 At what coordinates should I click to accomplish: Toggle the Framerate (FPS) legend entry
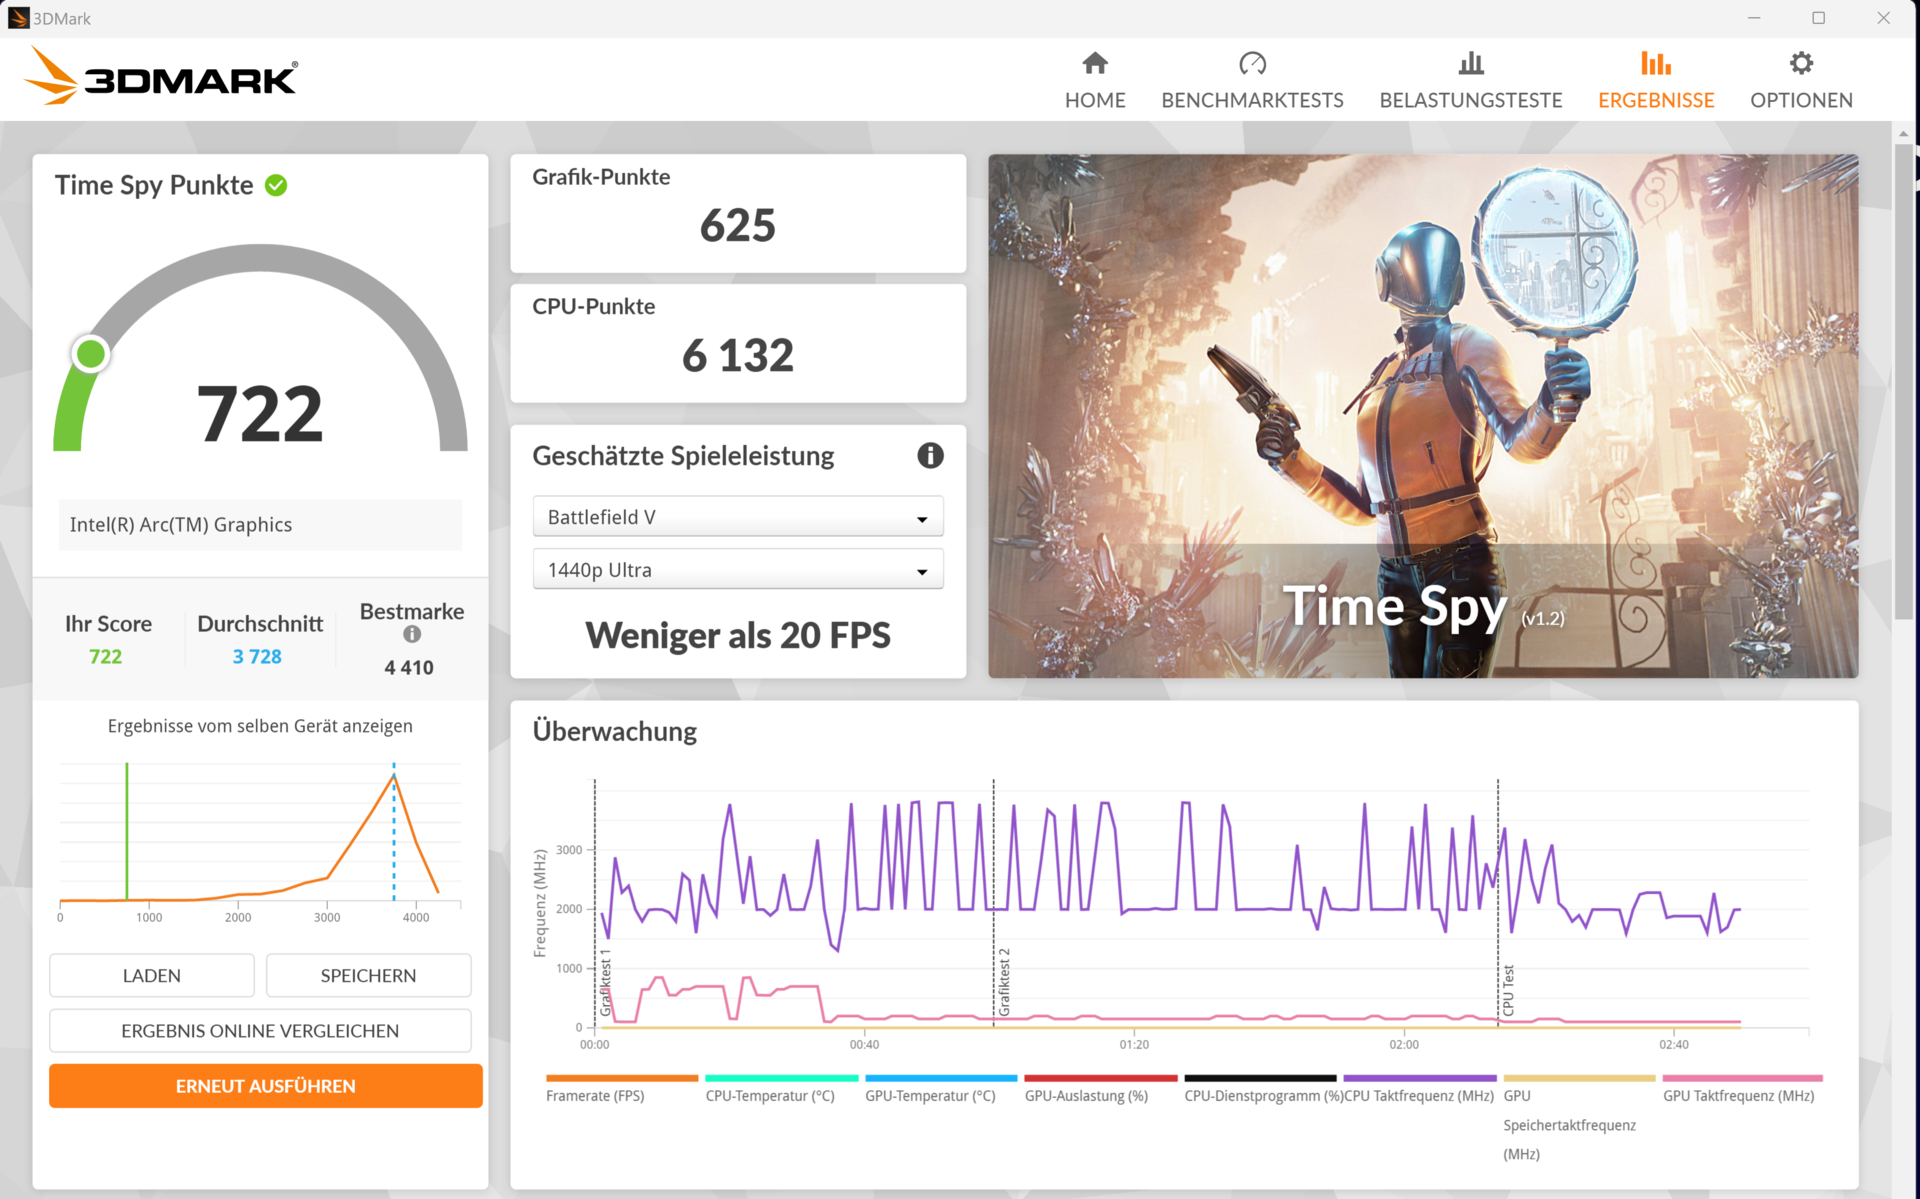(x=595, y=1096)
